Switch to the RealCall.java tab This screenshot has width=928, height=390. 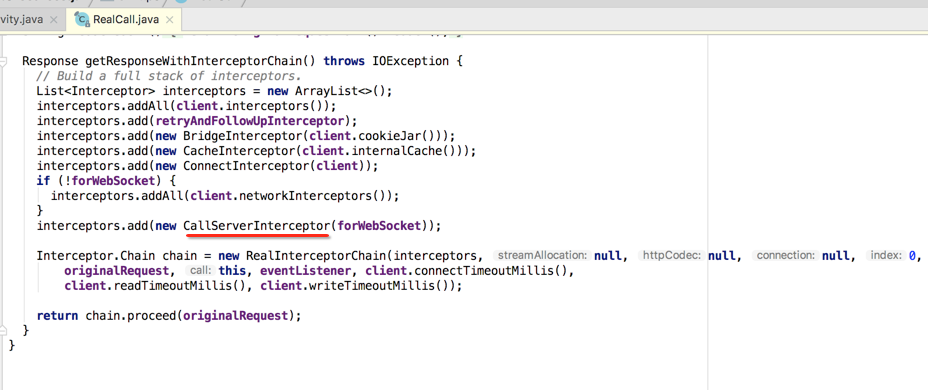coord(123,19)
